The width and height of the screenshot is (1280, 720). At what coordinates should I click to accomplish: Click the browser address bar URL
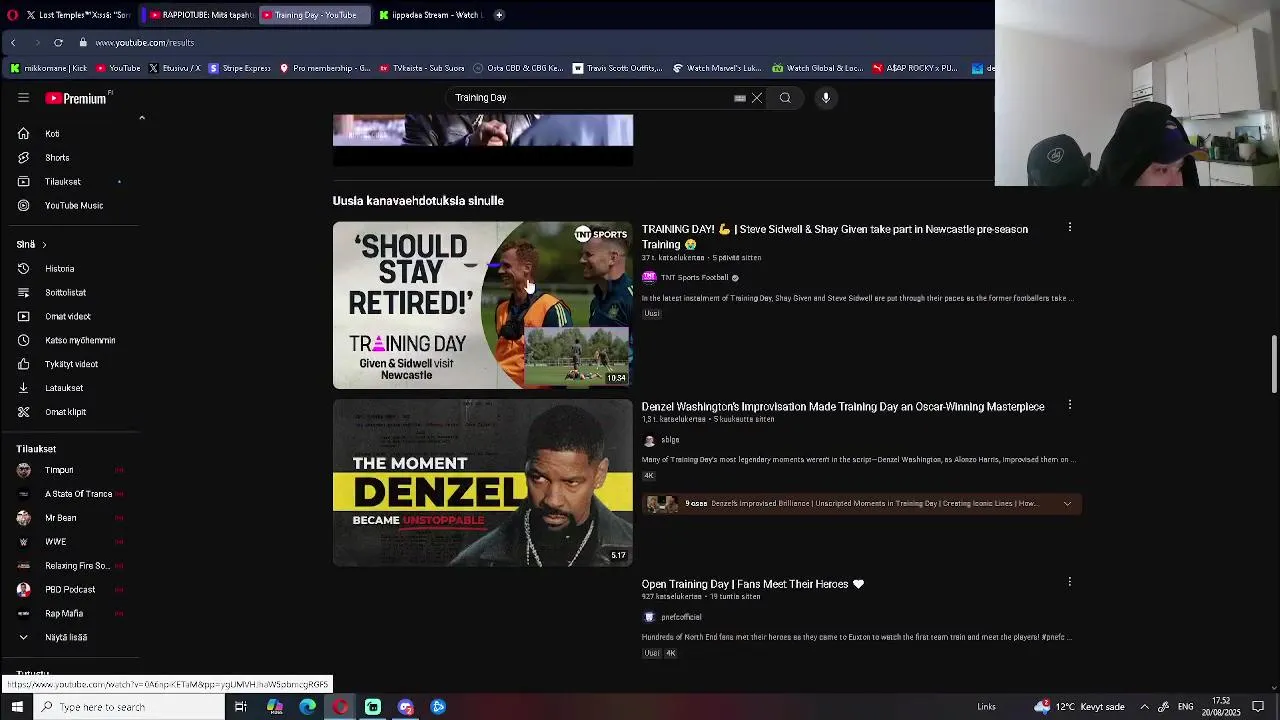(145, 43)
